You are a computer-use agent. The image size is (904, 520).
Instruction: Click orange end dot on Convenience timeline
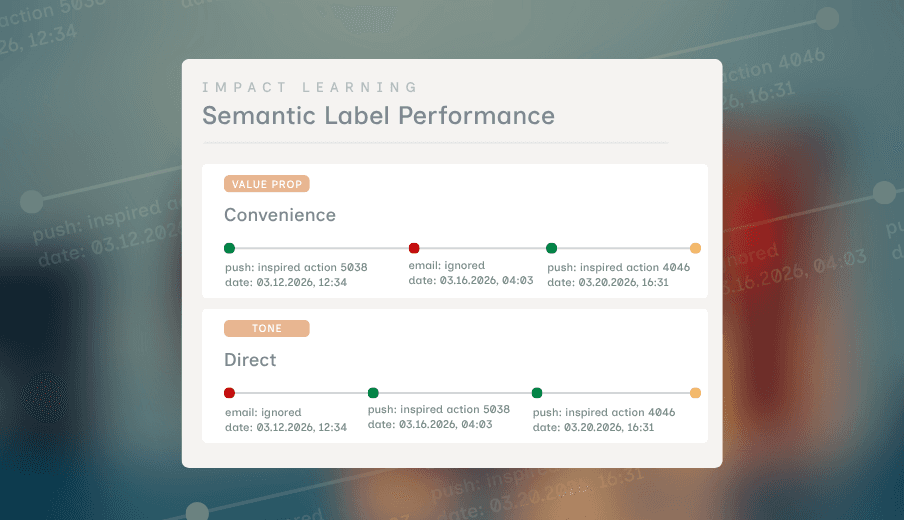tap(695, 248)
